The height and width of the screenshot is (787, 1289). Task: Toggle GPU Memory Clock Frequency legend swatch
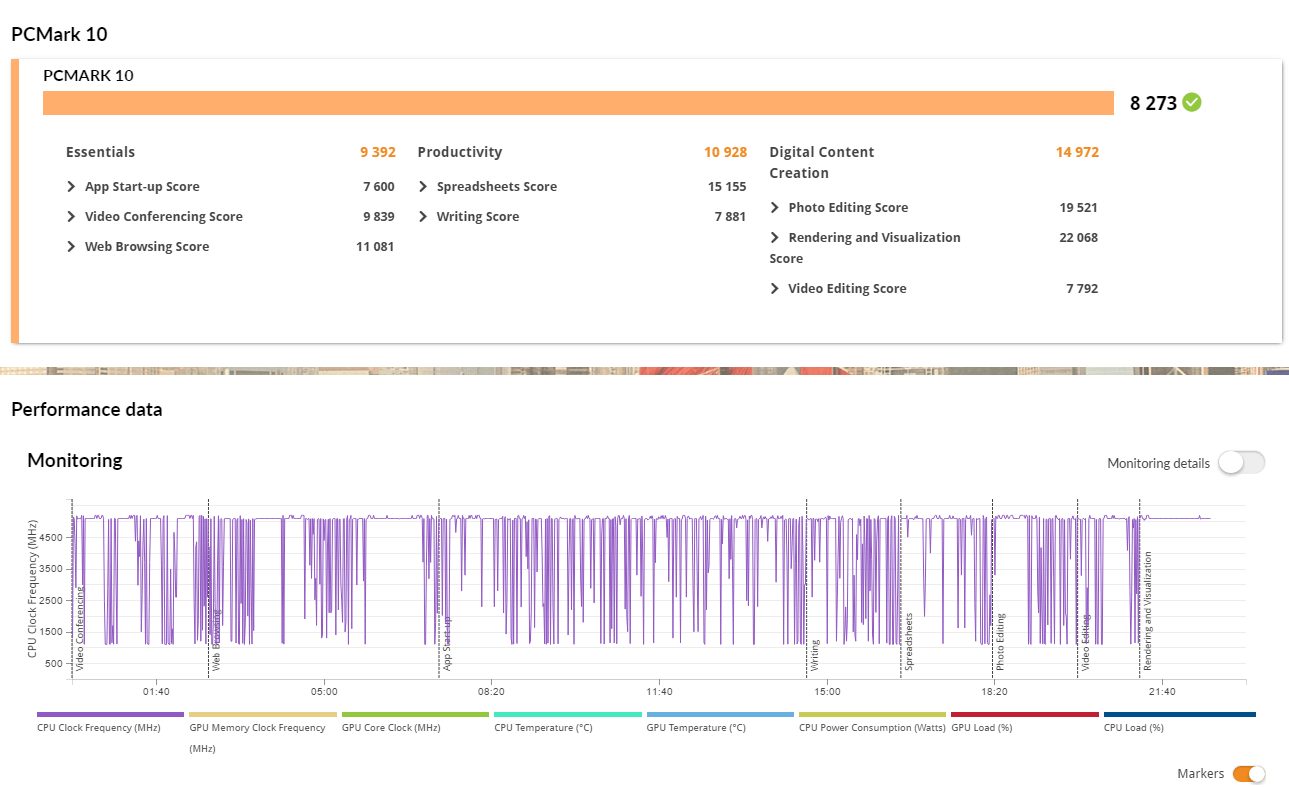263,715
